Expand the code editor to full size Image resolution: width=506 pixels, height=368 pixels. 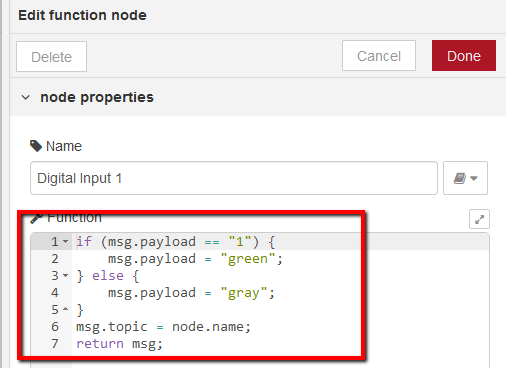coord(479,219)
